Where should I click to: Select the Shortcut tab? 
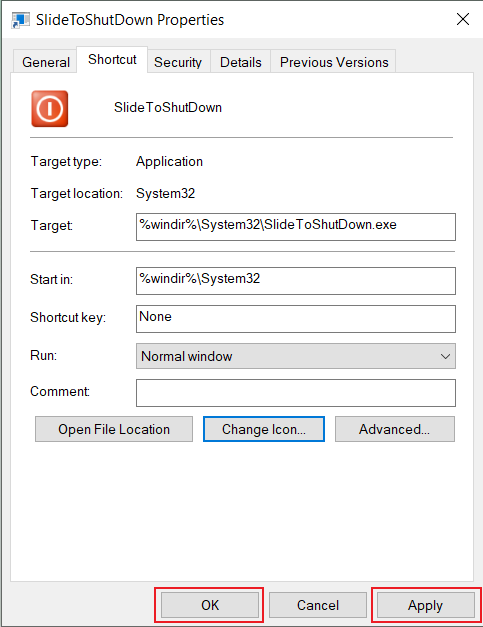[x=112, y=60]
